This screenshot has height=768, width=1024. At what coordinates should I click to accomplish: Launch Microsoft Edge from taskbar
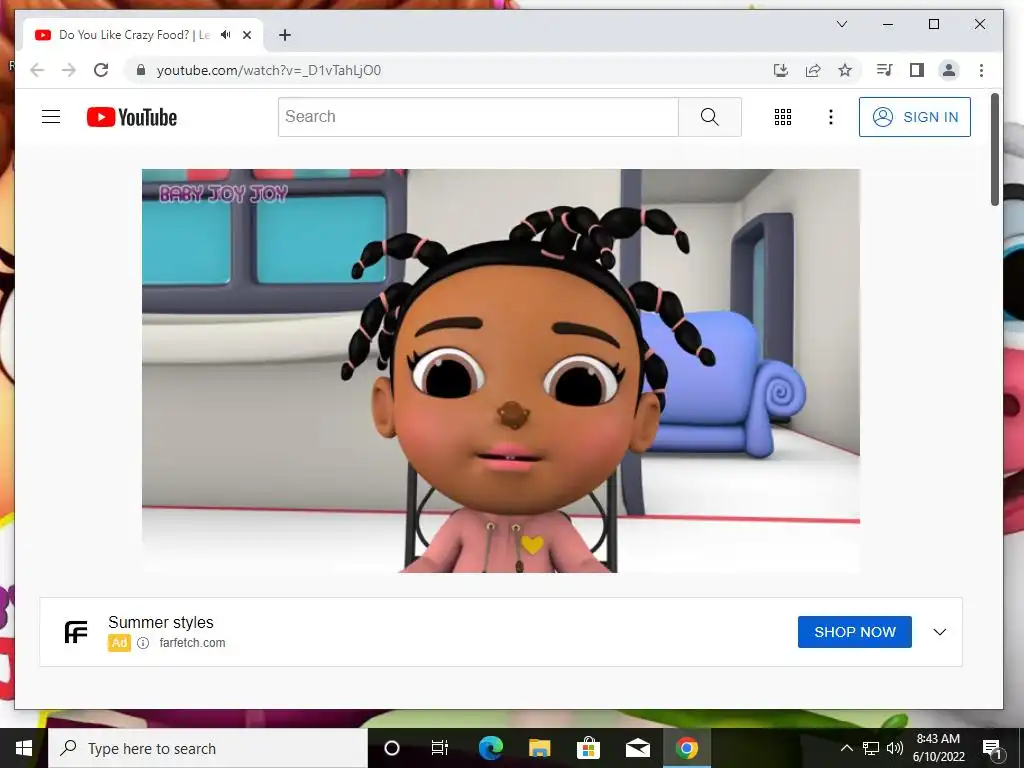tap(490, 748)
